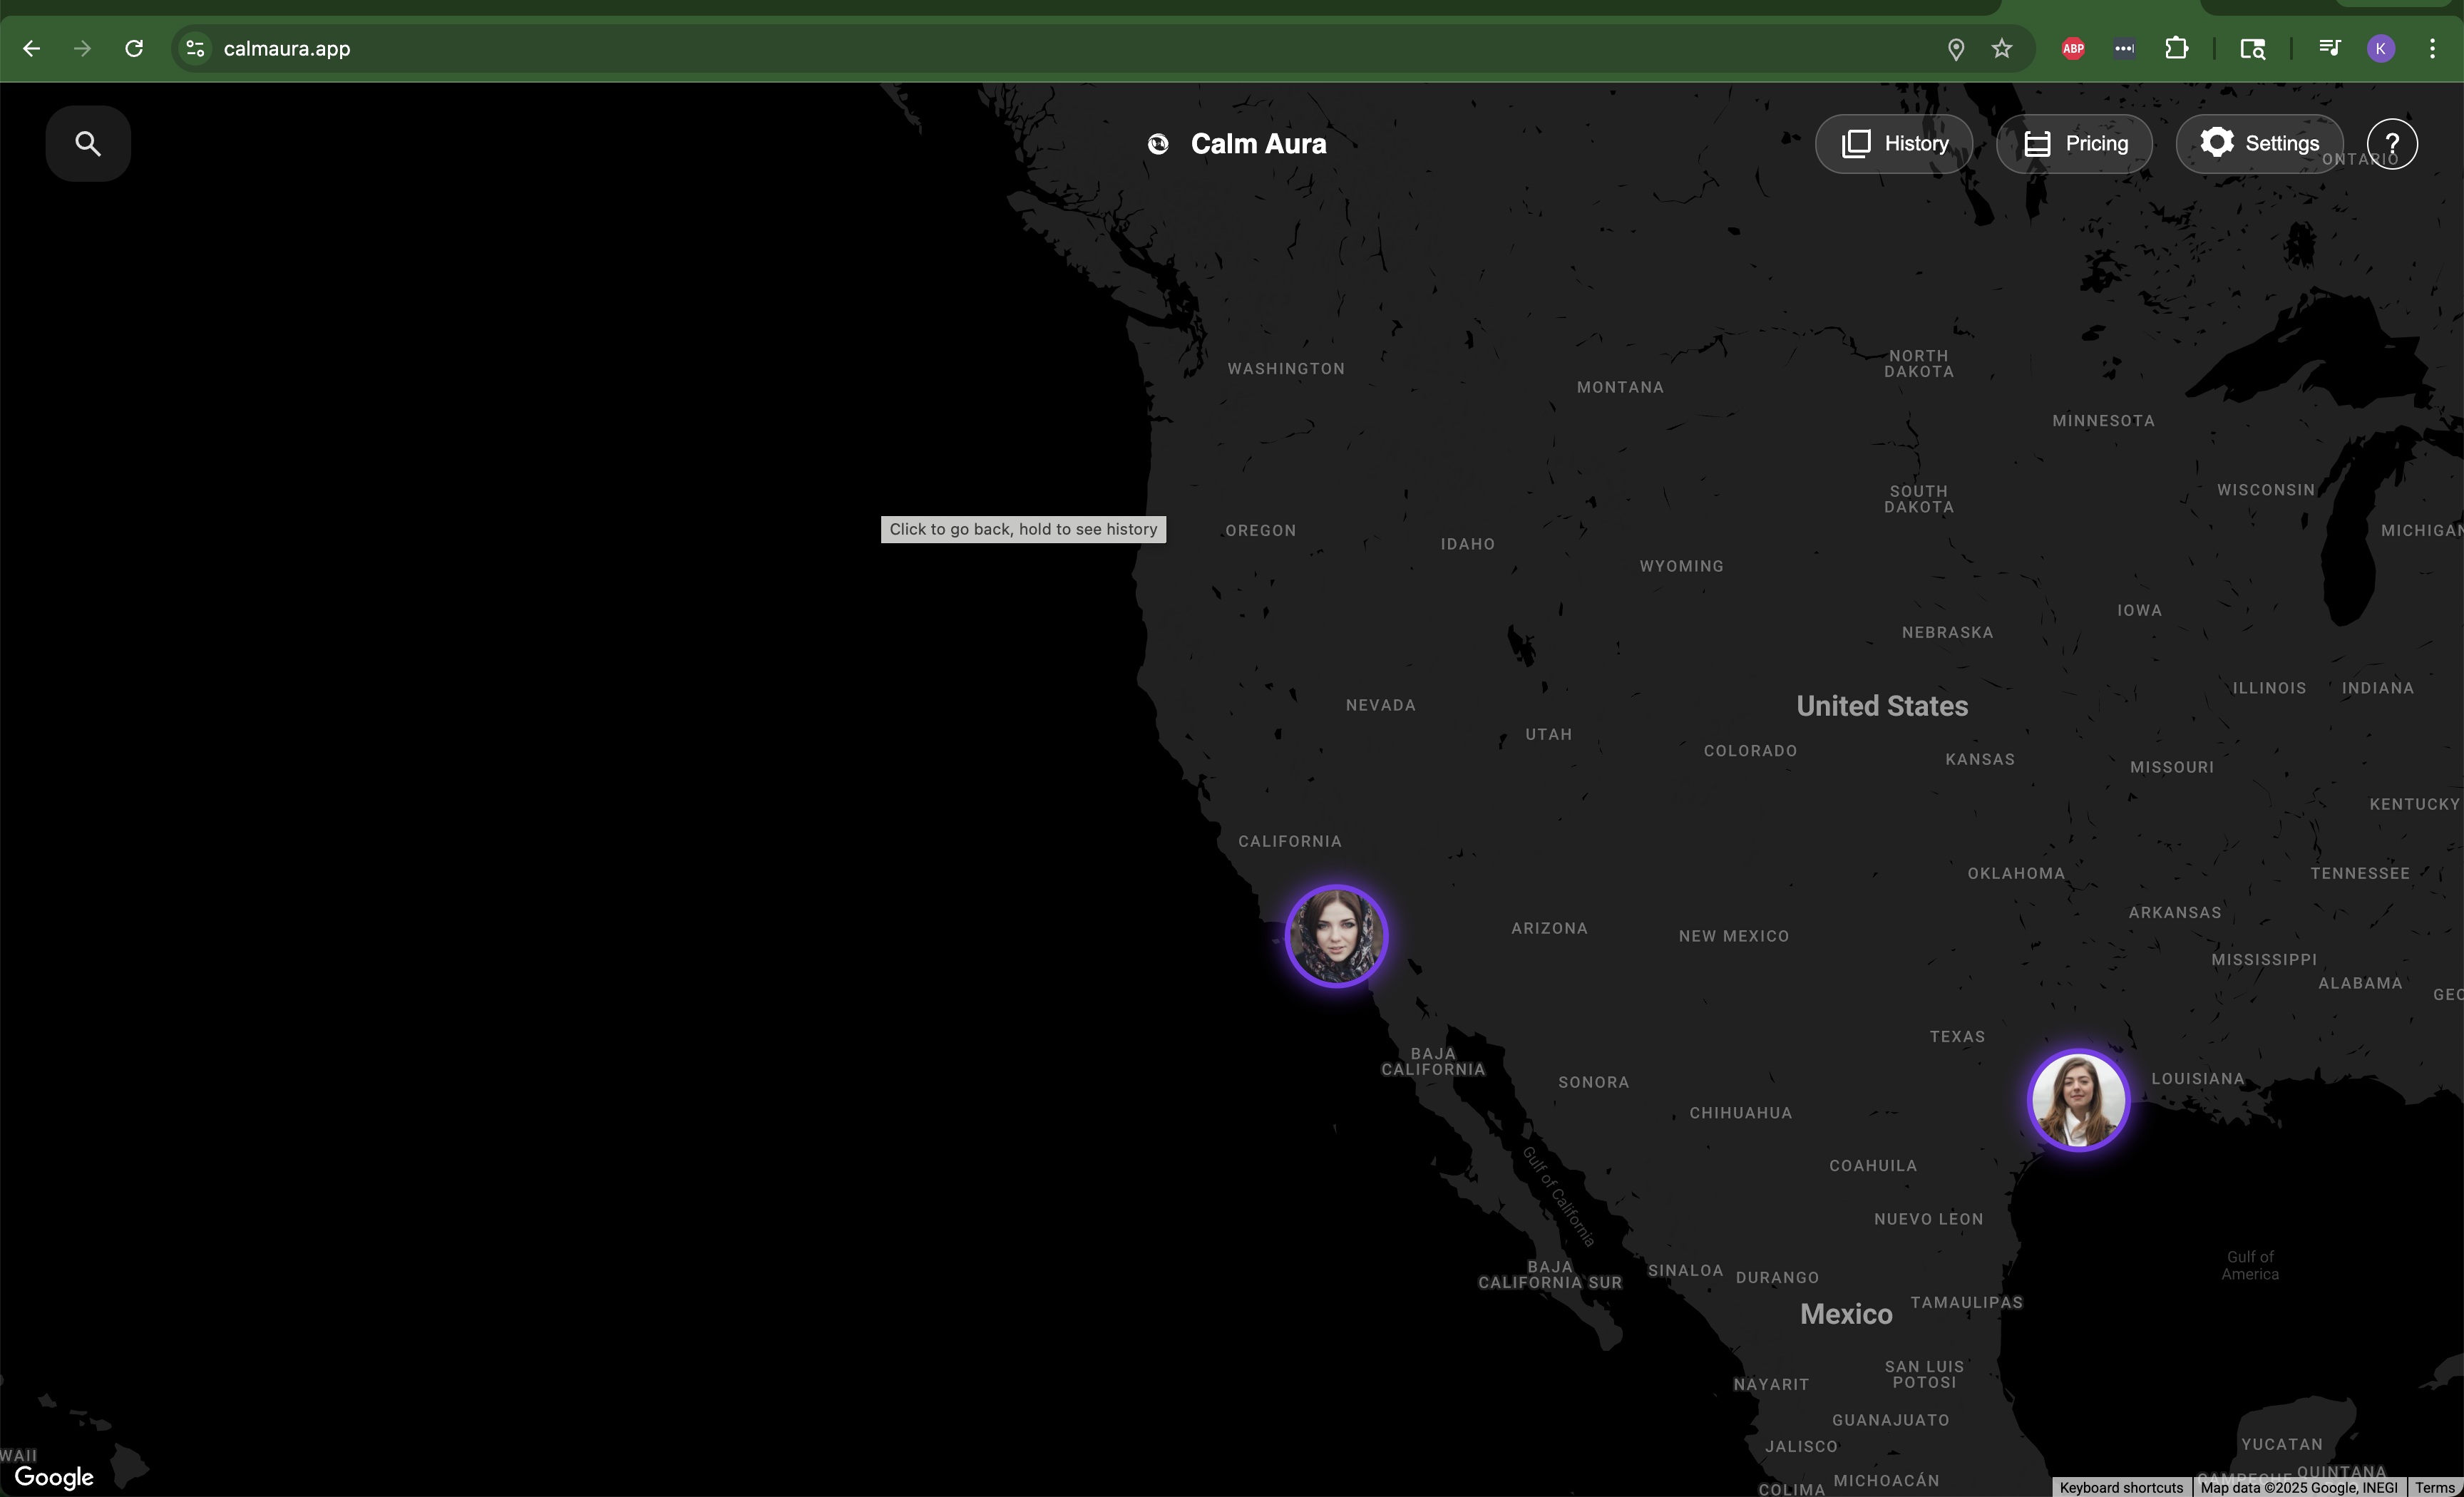Screen dimensions: 2464x1497
Task: Select the woman's avatar marker in California
Action: (x=1336, y=936)
